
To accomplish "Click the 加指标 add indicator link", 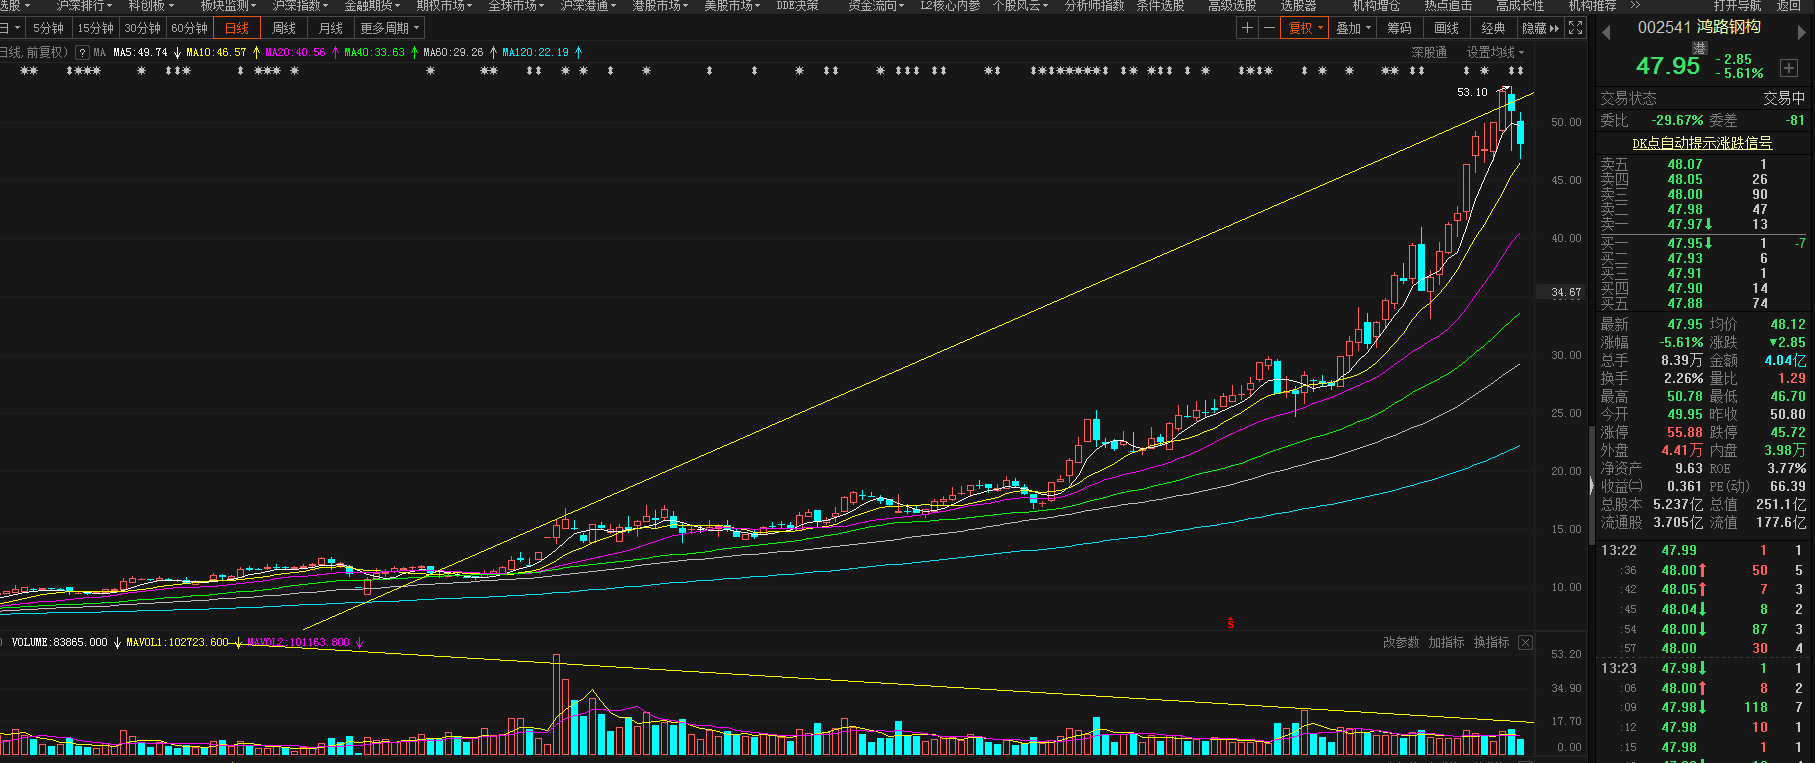I will click(1446, 642).
